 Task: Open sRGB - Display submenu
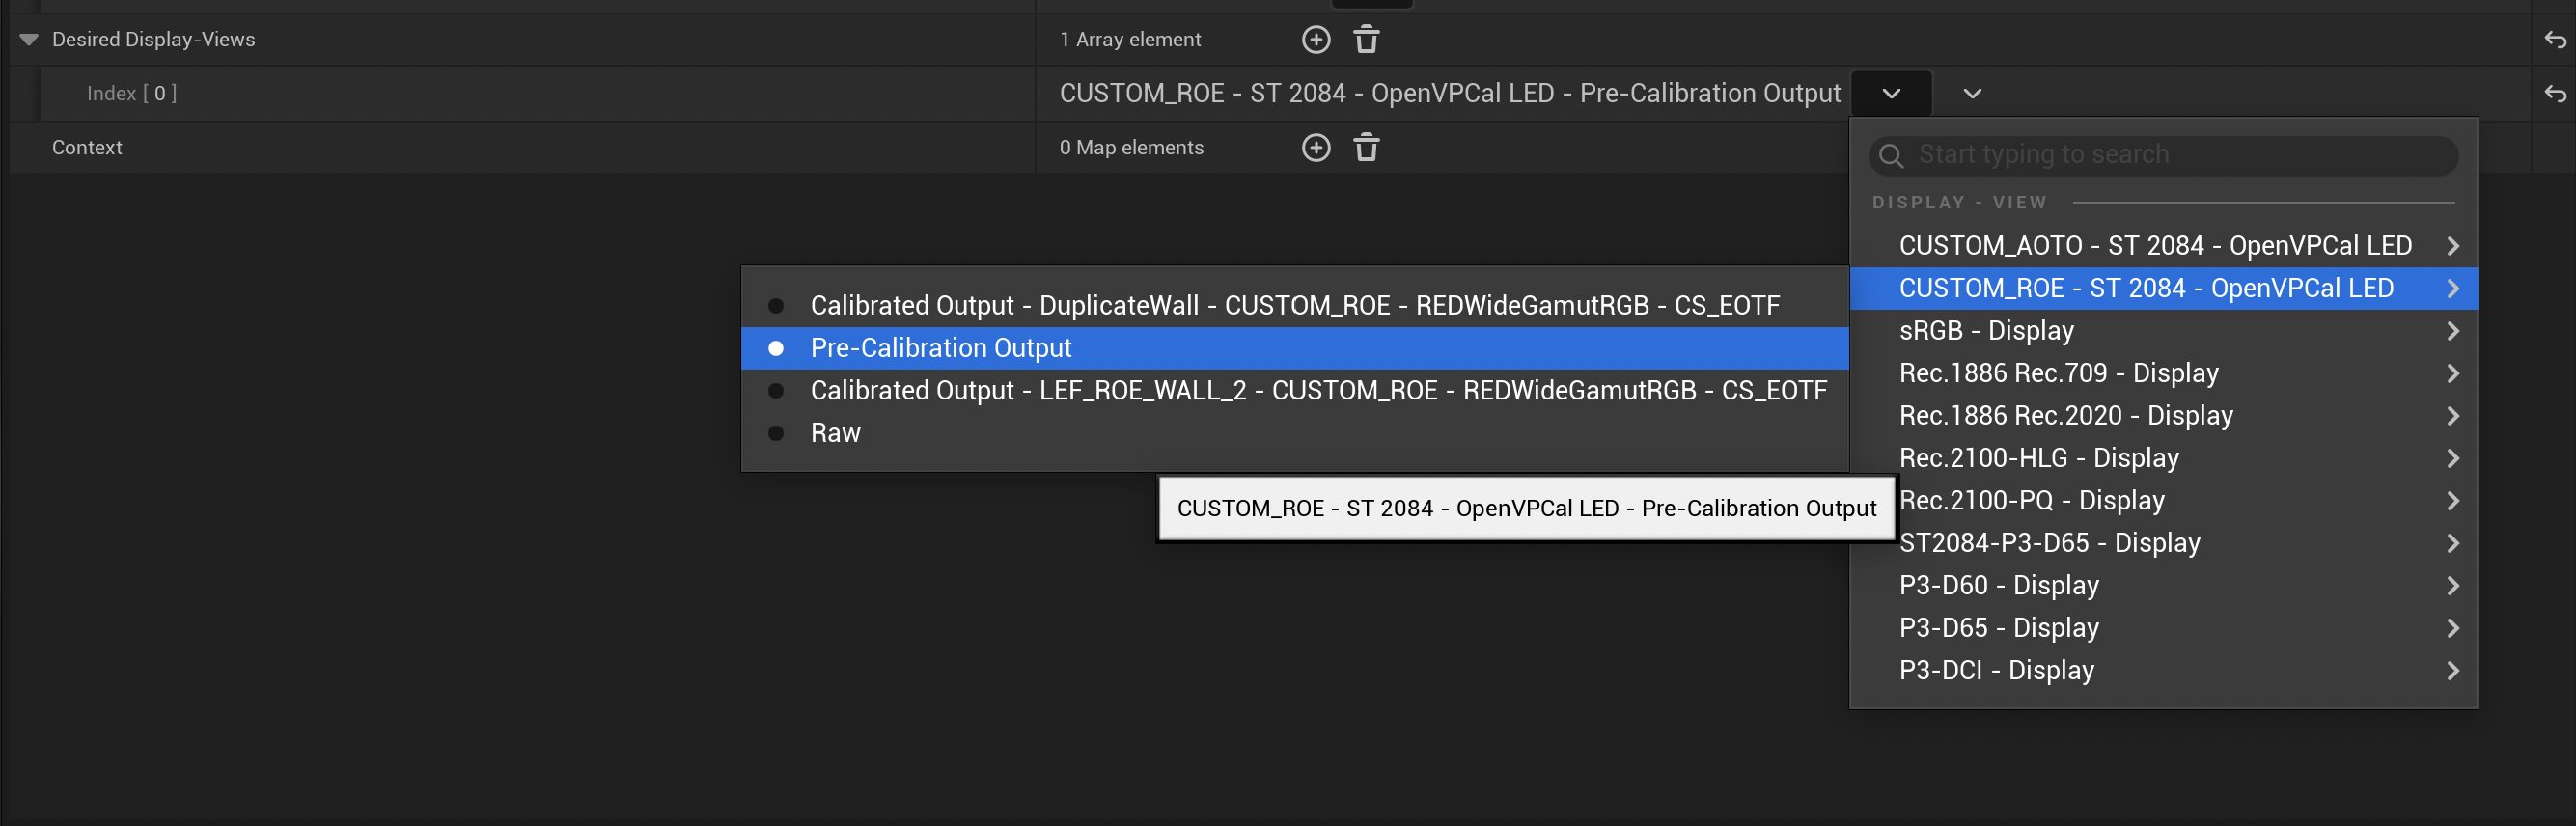[x=2163, y=331]
